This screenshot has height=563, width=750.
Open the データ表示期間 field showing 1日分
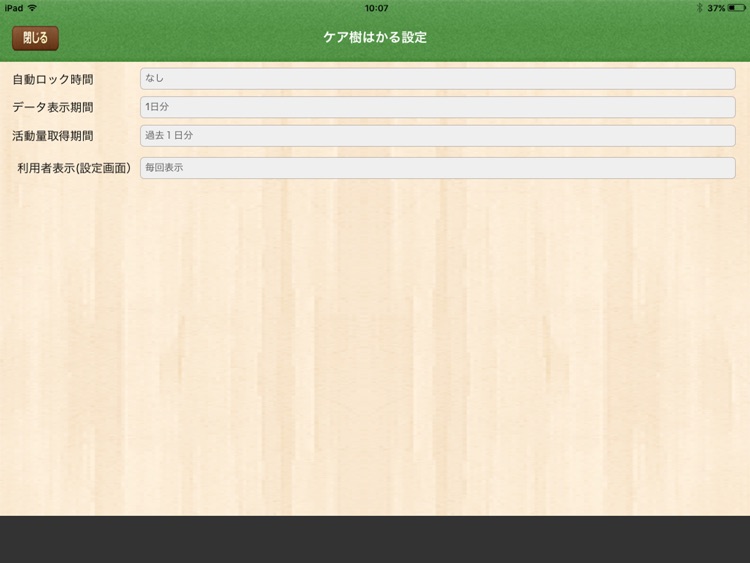point(438,107)
